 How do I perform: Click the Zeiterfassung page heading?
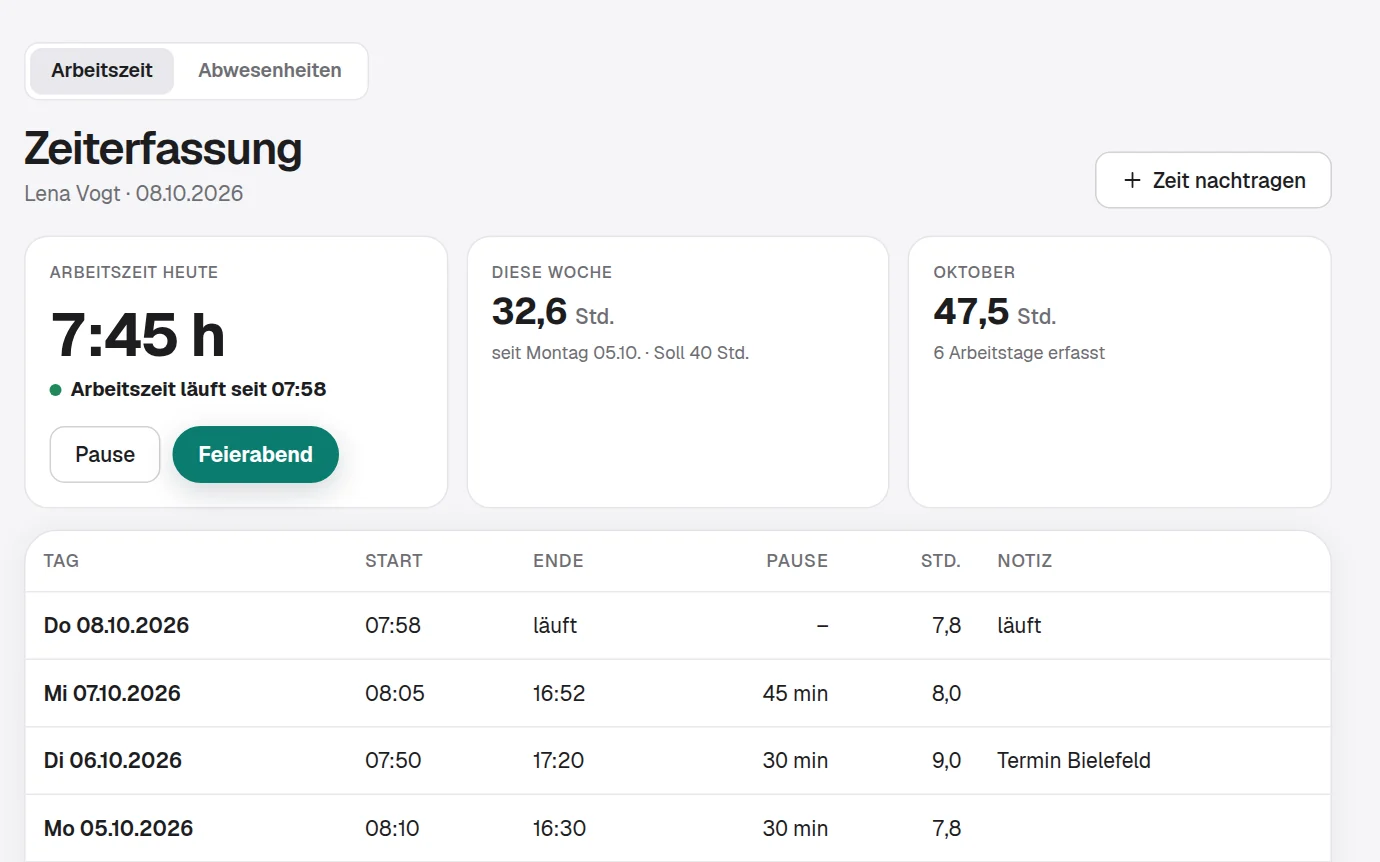tap(163, 149)
